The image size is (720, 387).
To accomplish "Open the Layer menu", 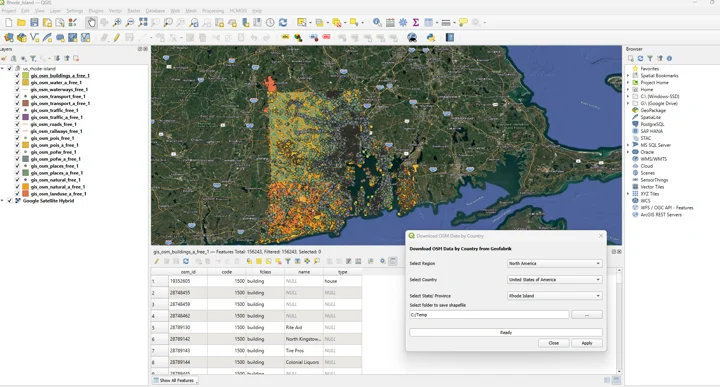I will [55, 11].
